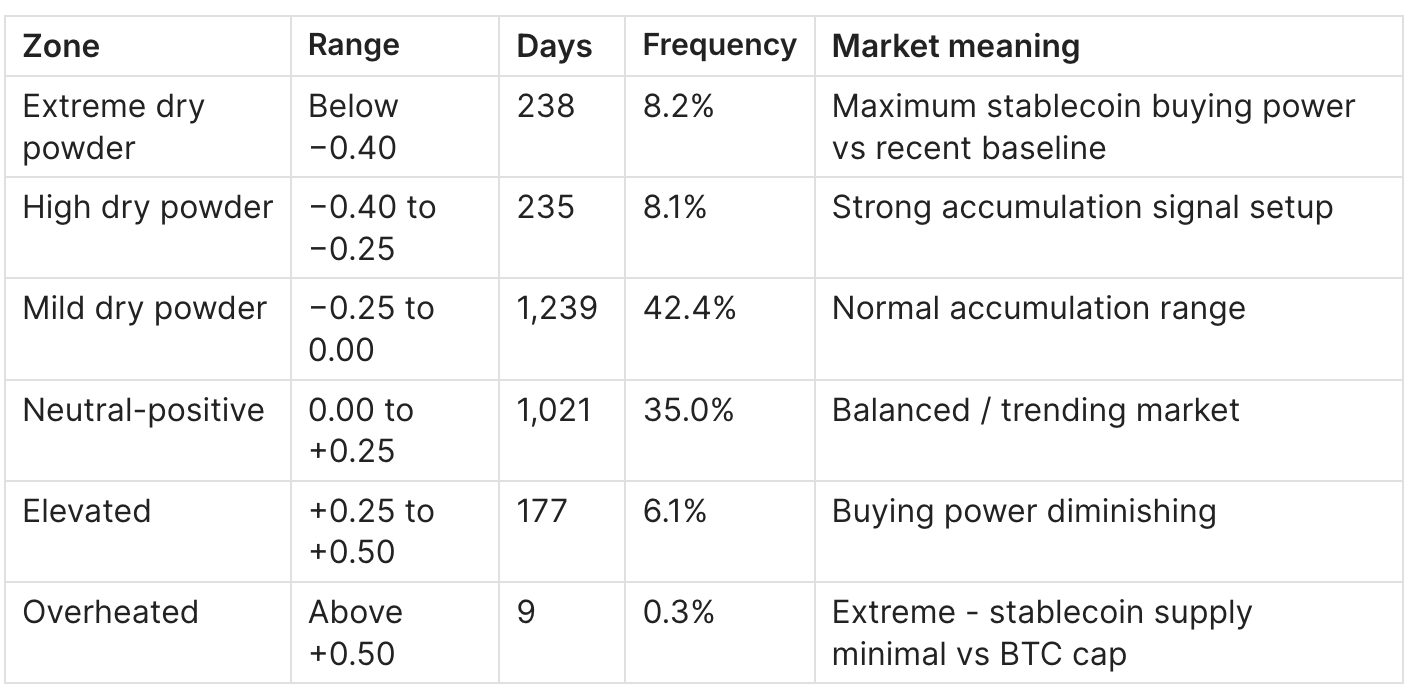
Task: Click the 0.3% frequency cell
Action: tap(678, 612)
